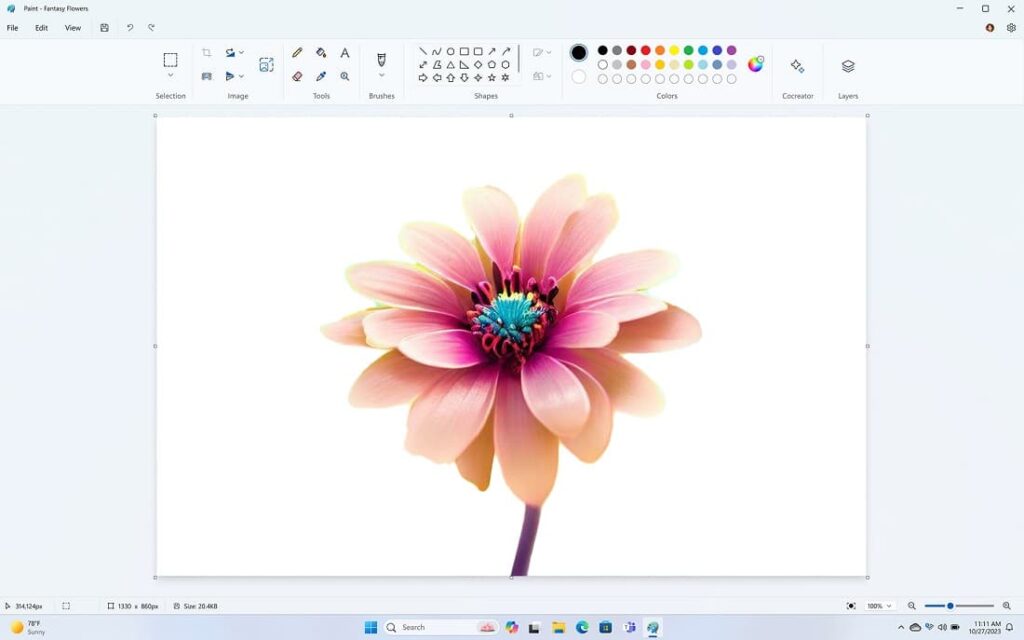Choose the Text tool
Screen dimensions: 1024x640
[345, 53]
